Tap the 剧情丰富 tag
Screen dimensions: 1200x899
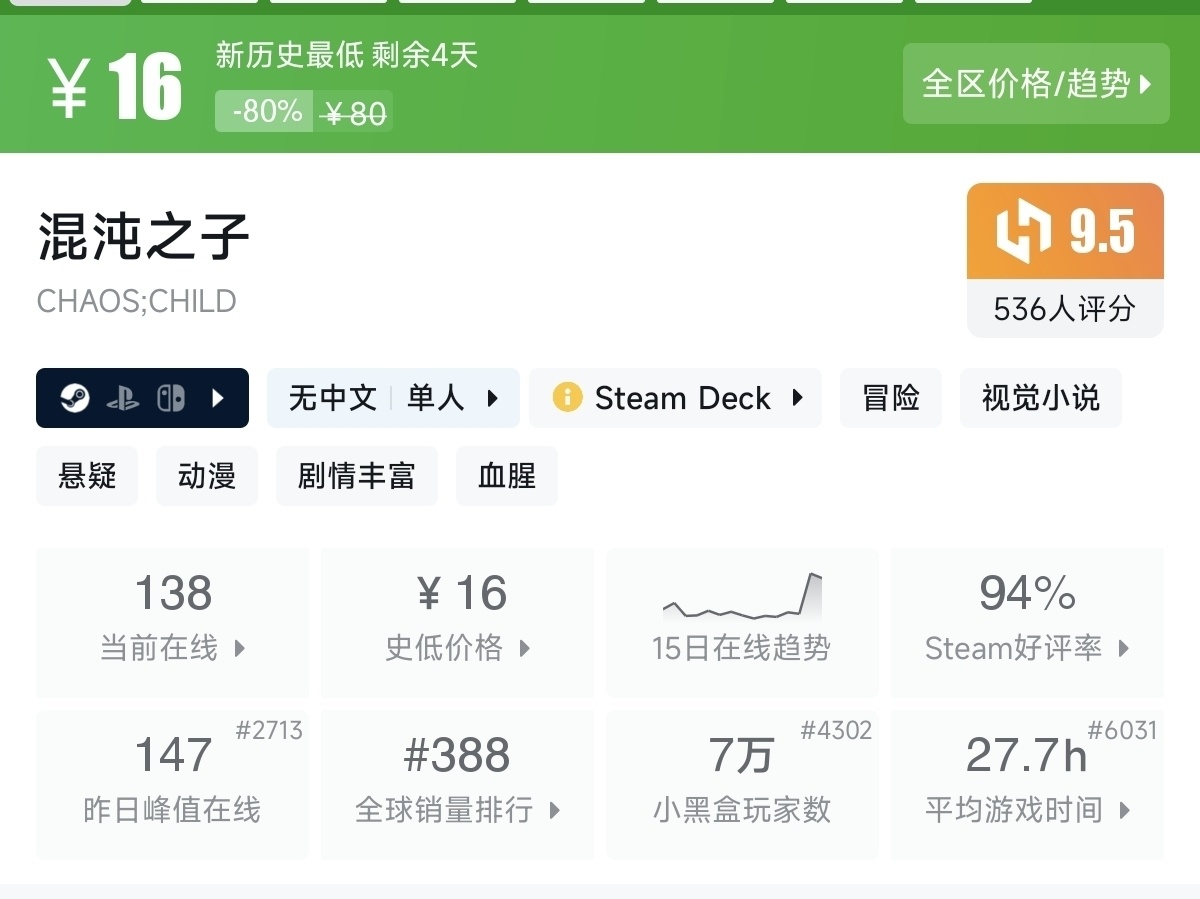click(356, 476)
